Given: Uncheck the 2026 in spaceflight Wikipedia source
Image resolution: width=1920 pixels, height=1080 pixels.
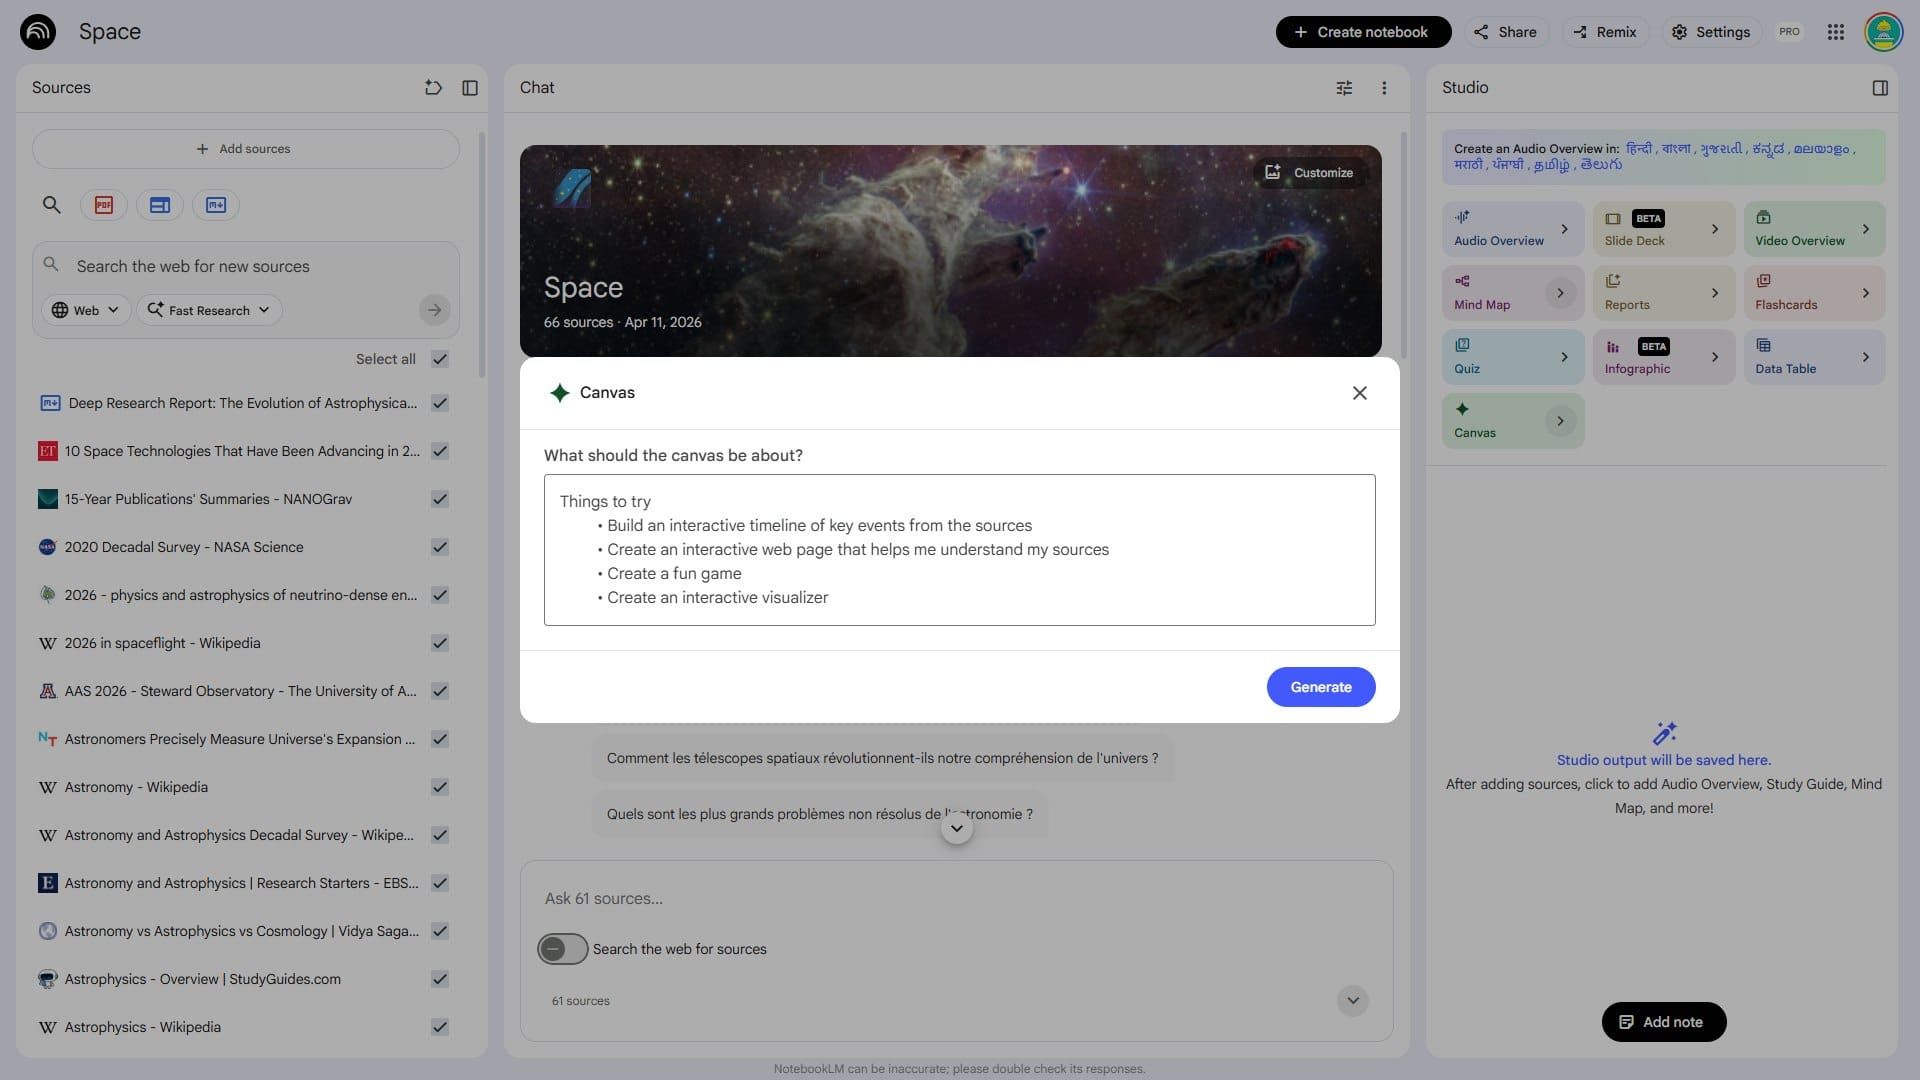Looking at the screenshot, I should (439, 643).
